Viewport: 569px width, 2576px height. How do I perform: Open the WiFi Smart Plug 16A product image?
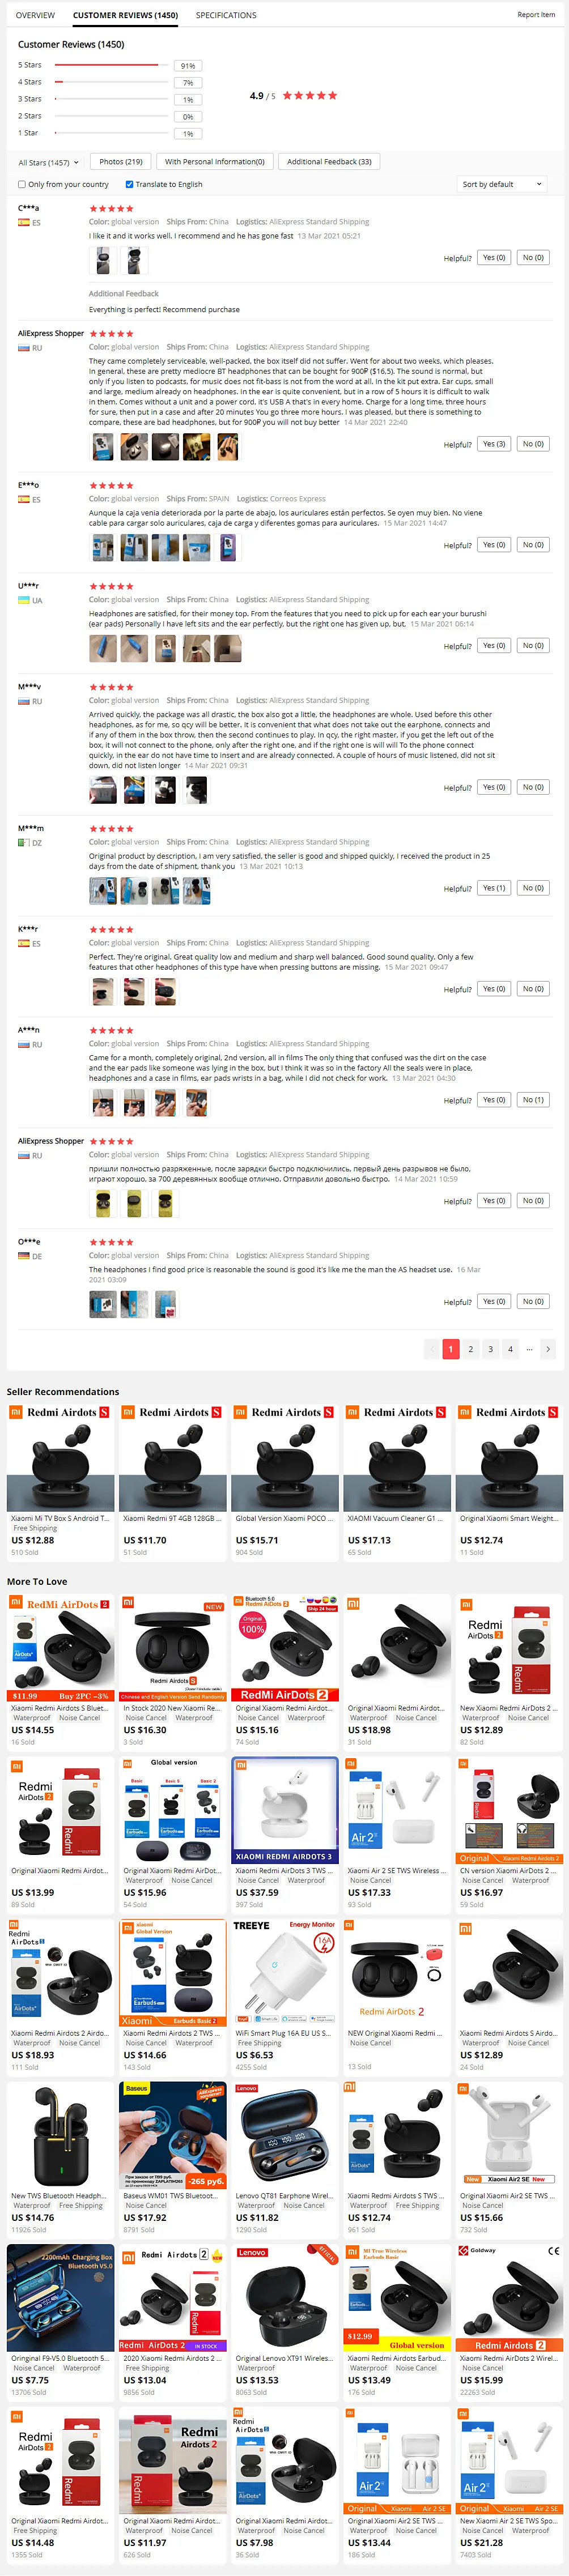(285, 1971)
